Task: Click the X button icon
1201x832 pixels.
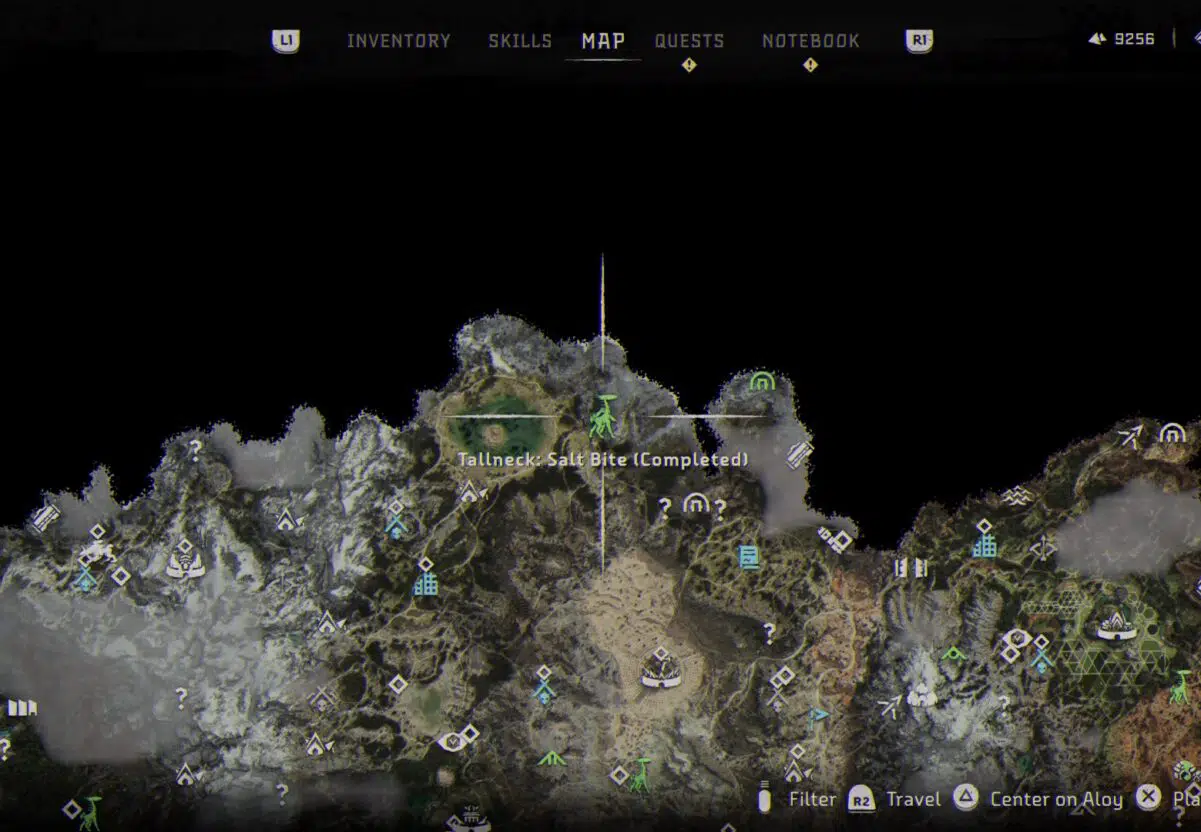Action: pos(1149,798)
